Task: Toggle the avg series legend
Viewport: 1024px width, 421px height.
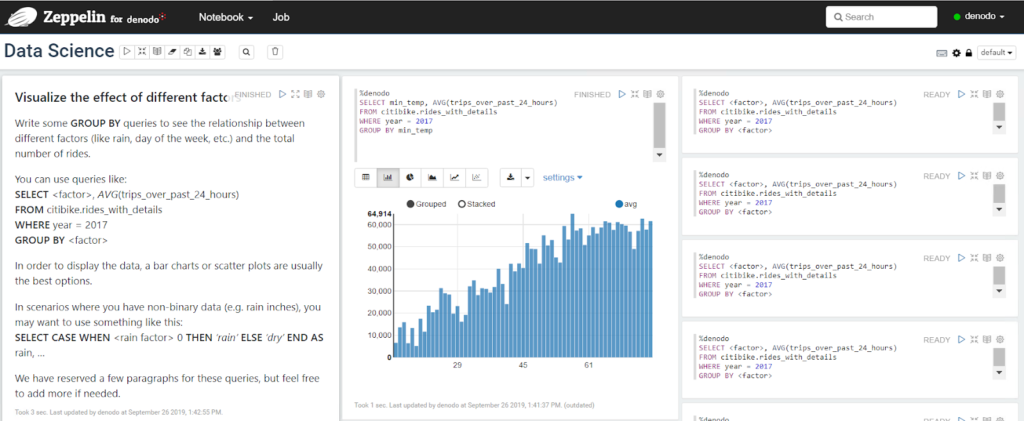Action: [625, 204]
